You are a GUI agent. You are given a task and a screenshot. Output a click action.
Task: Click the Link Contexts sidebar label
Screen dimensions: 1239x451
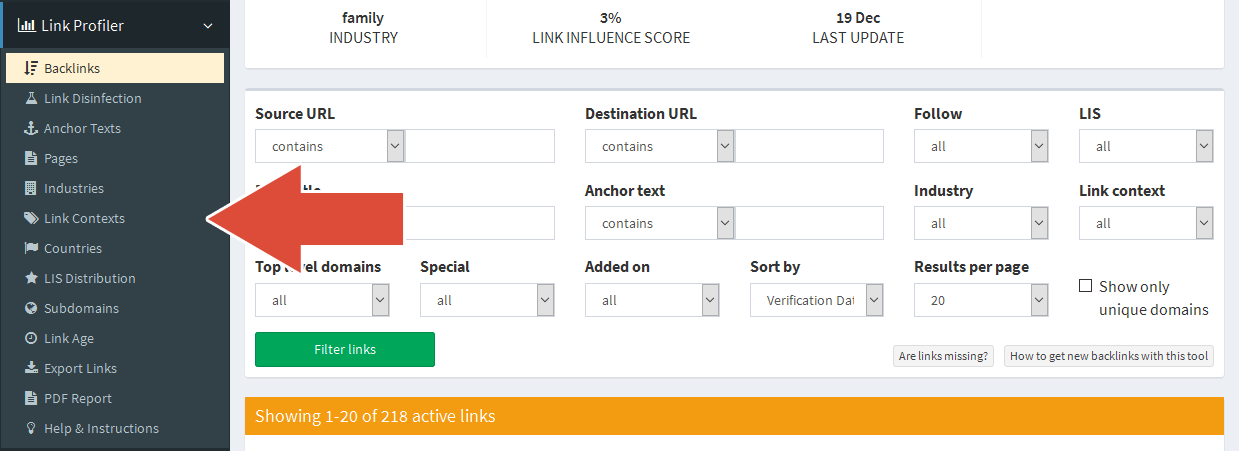click(x=84, y=218)
